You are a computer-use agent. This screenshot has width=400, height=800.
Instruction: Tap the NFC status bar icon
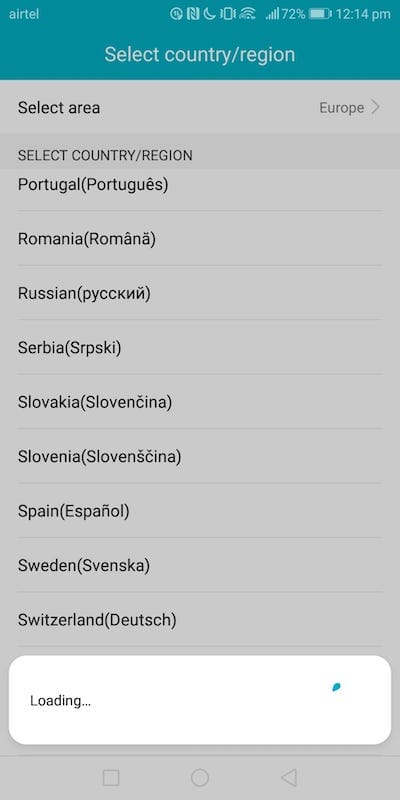[x=193, y=14]
